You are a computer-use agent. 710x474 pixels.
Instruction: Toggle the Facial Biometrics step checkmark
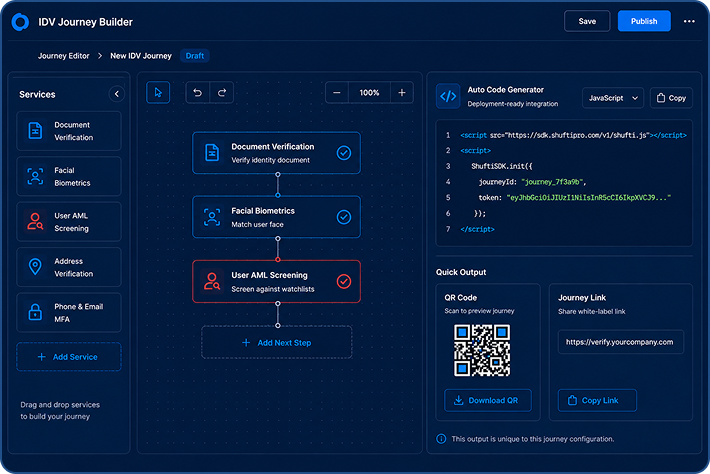344,217
